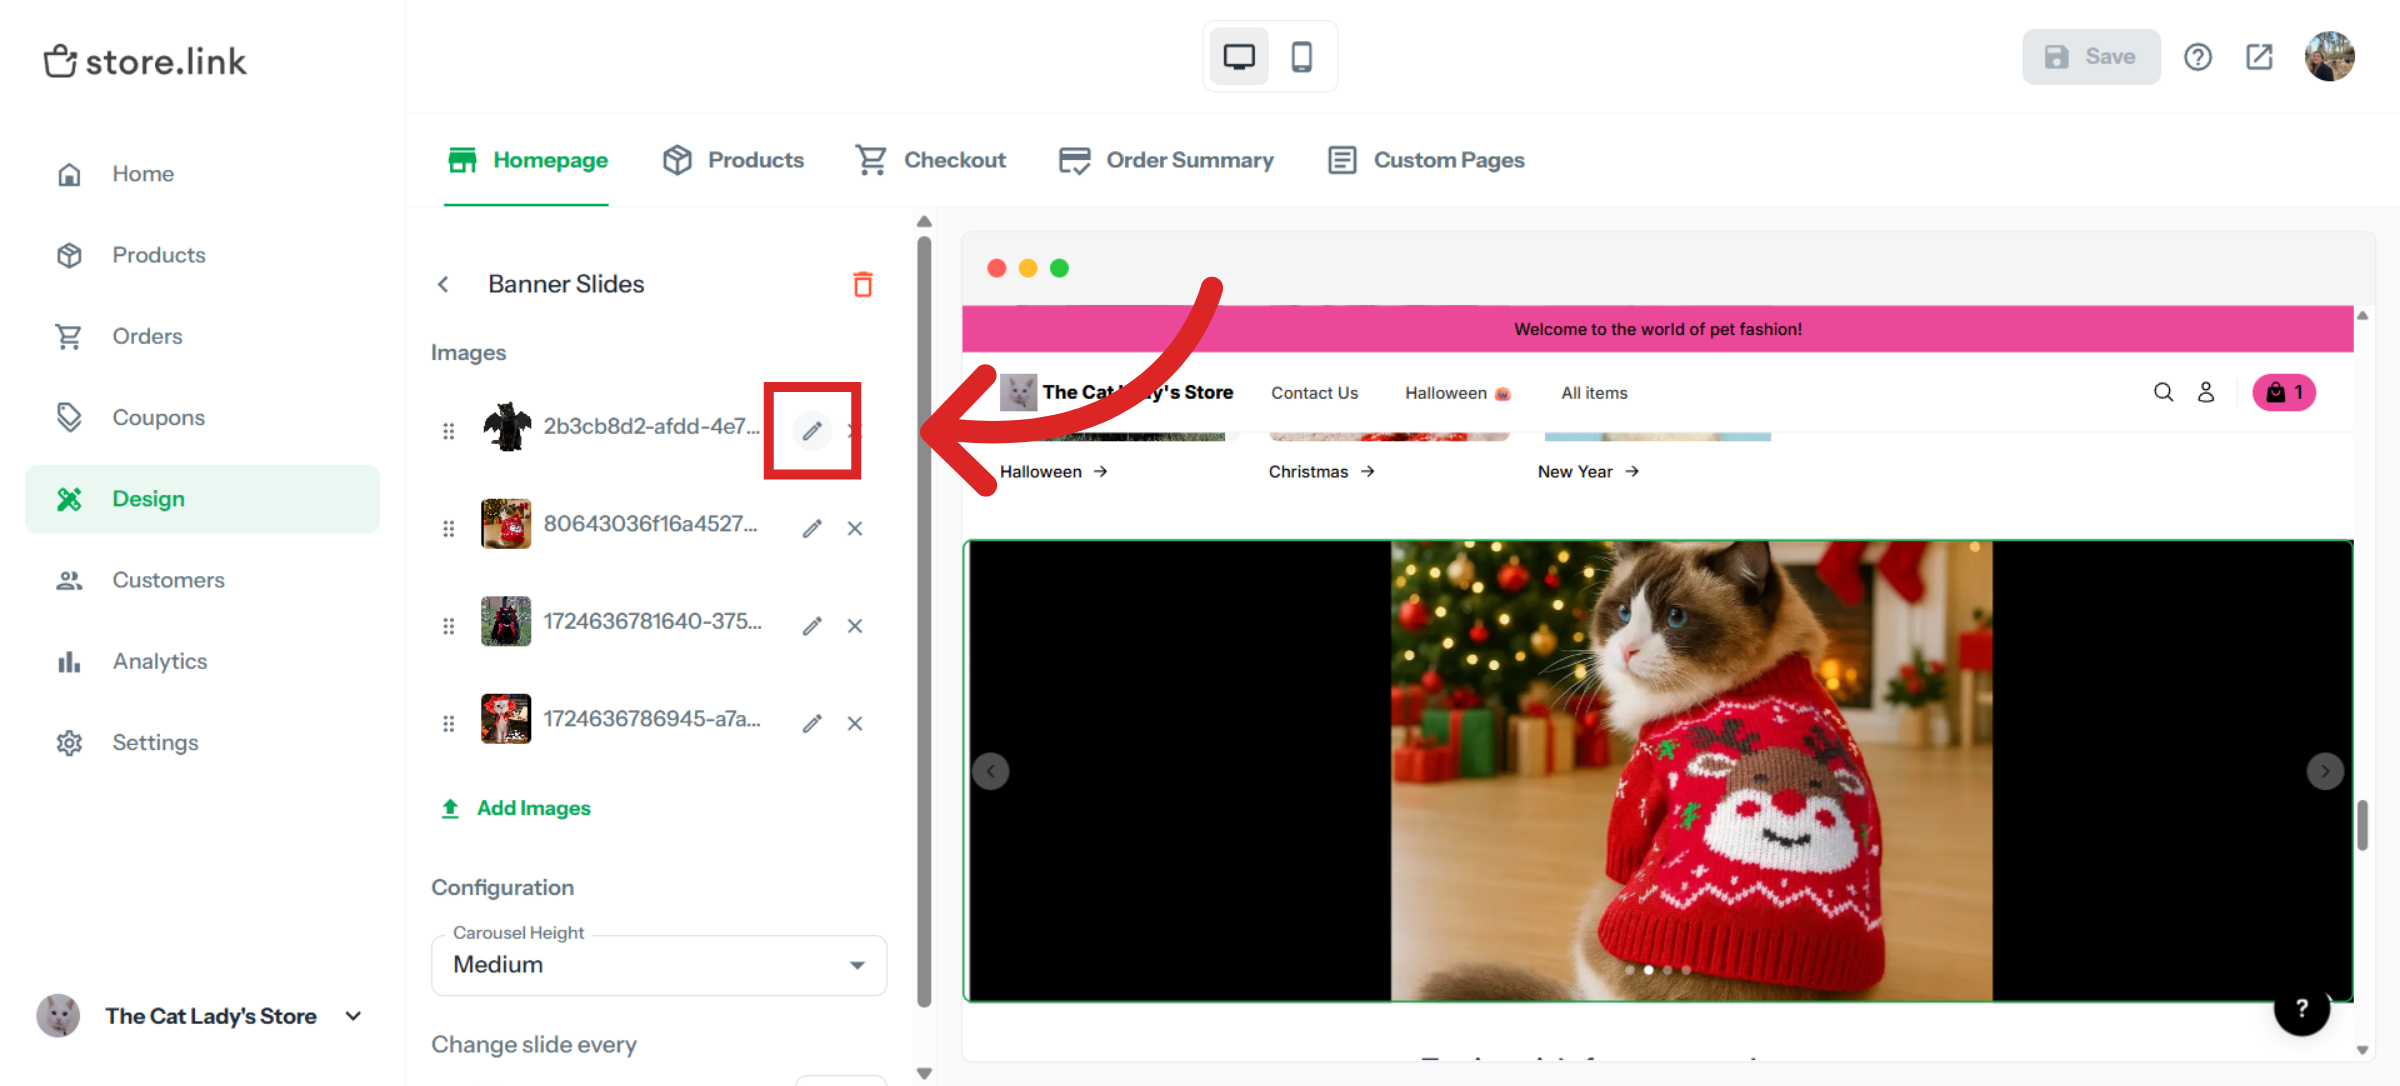The height and width of the screenshot is (1086, 2400).
Task: Go back from Banner Slides
Action: (443, 284)
